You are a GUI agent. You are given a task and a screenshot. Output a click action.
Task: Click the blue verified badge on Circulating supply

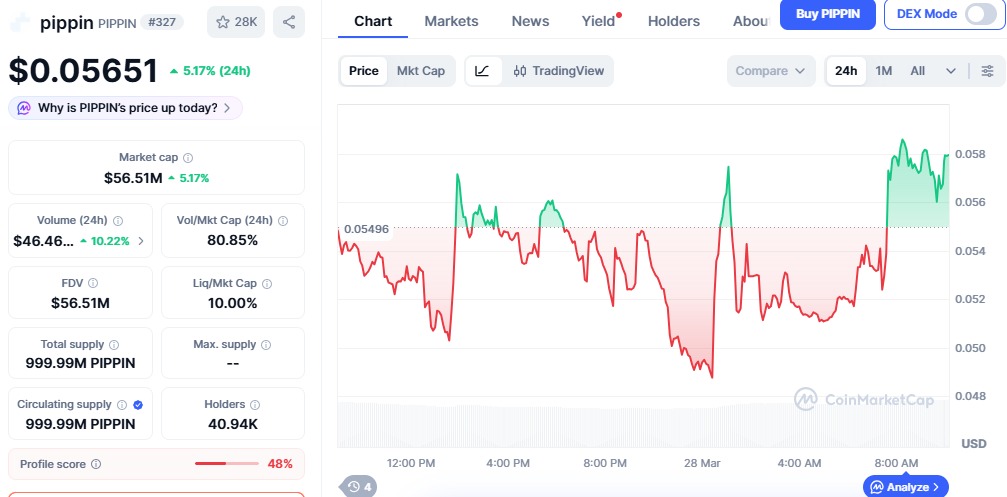click(138, 405)
